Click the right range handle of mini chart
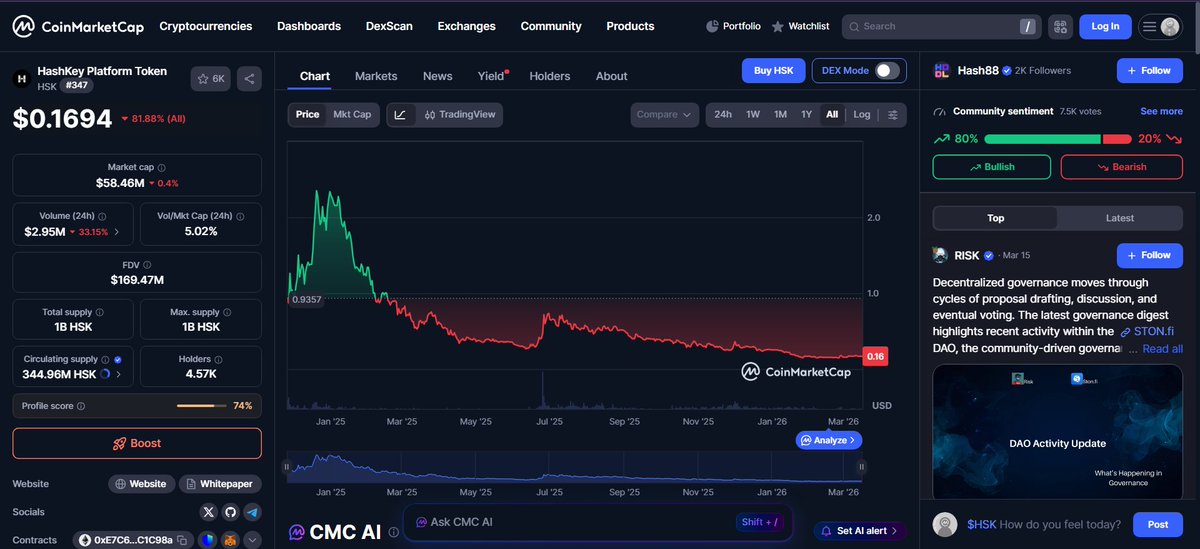This screenshot has width=1200, height=549. pyautogui.click(x=861, y=466)
